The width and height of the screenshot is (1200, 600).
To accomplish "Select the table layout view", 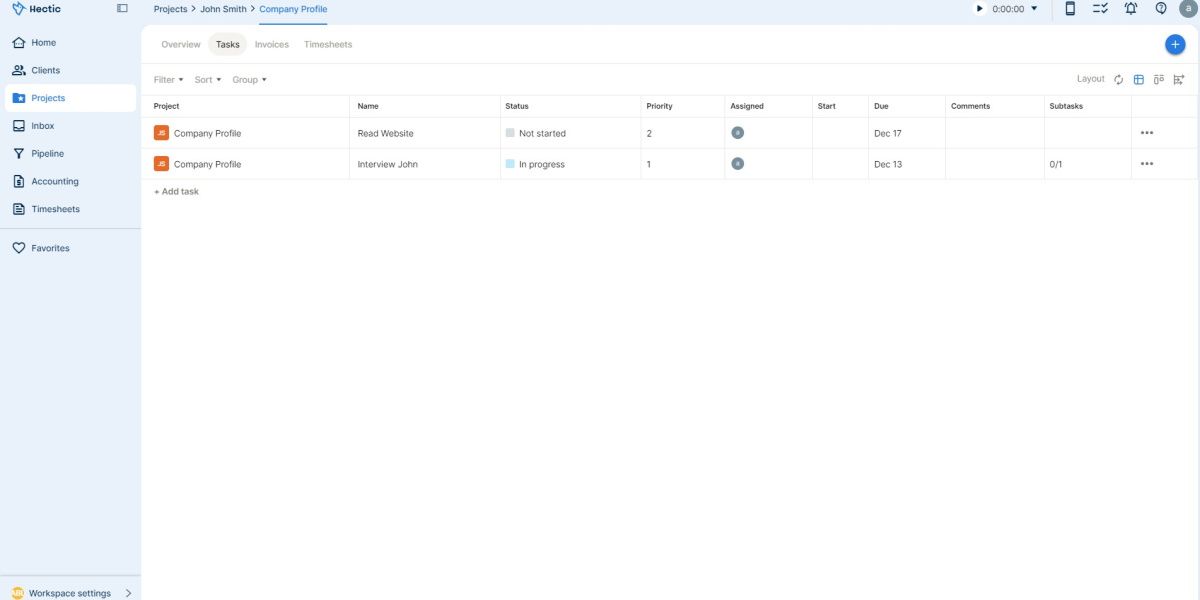I will 1139,80.
